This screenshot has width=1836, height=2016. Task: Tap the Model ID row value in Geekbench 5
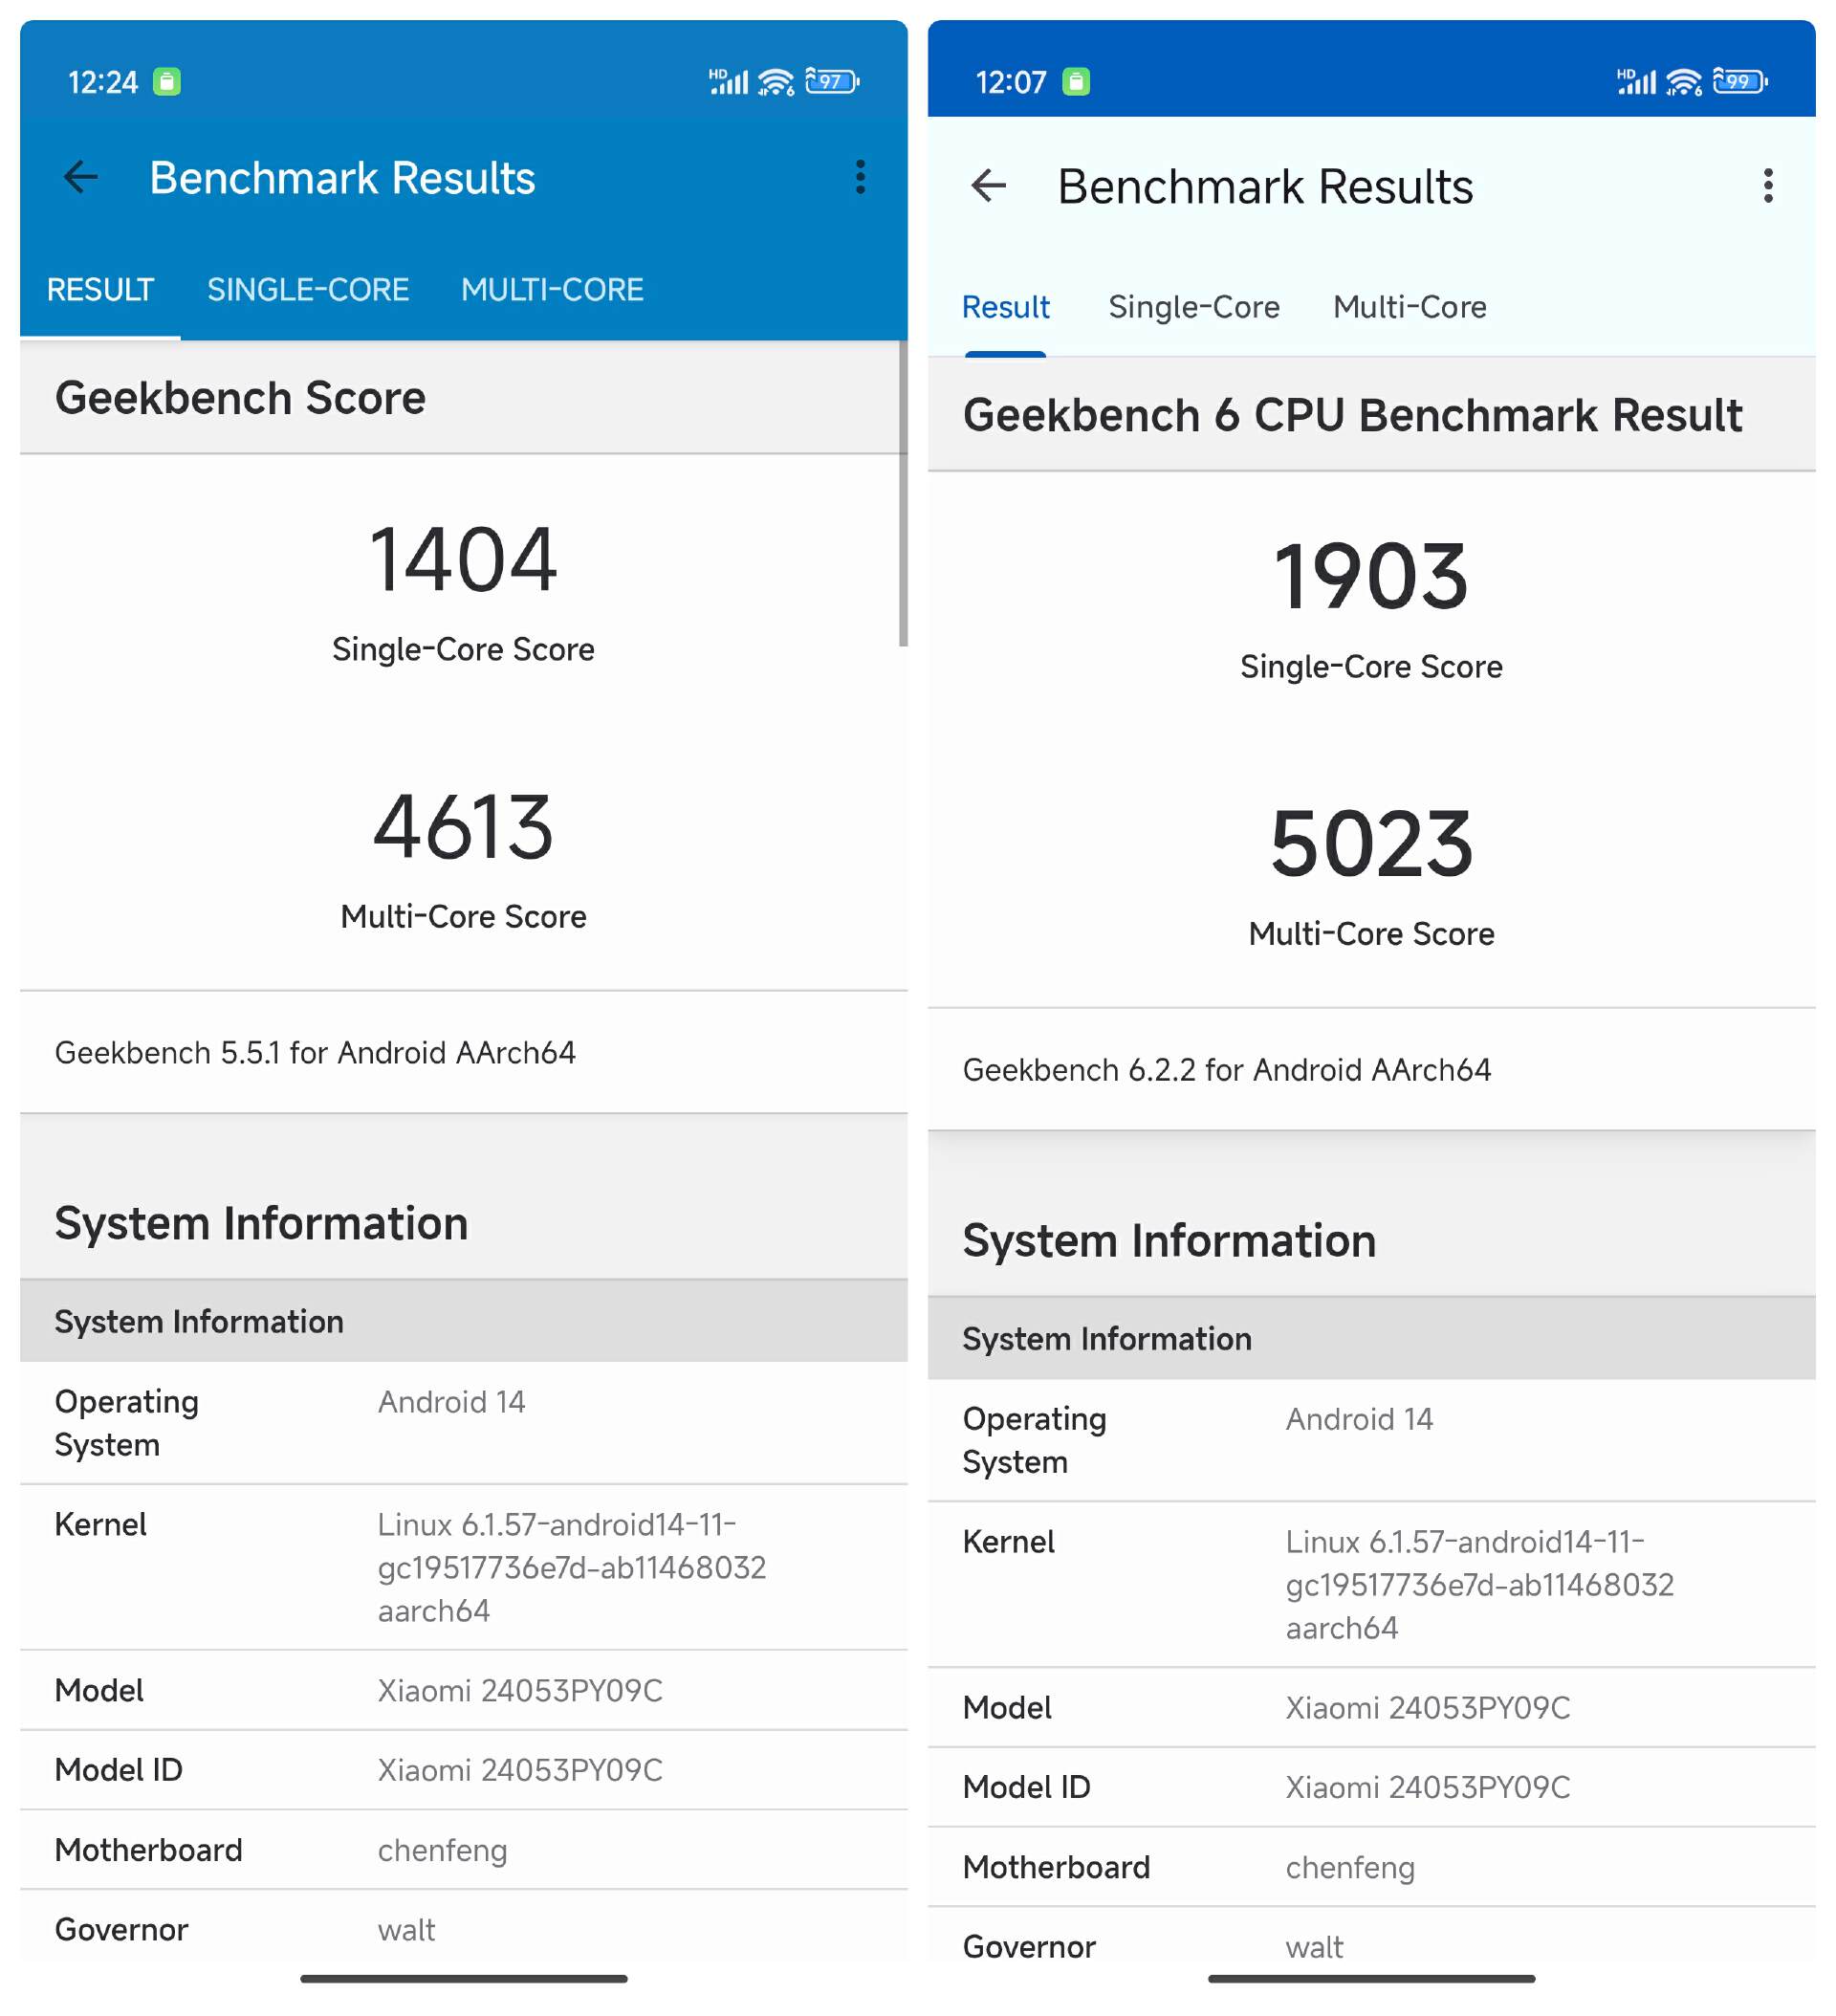[520, 1770]
